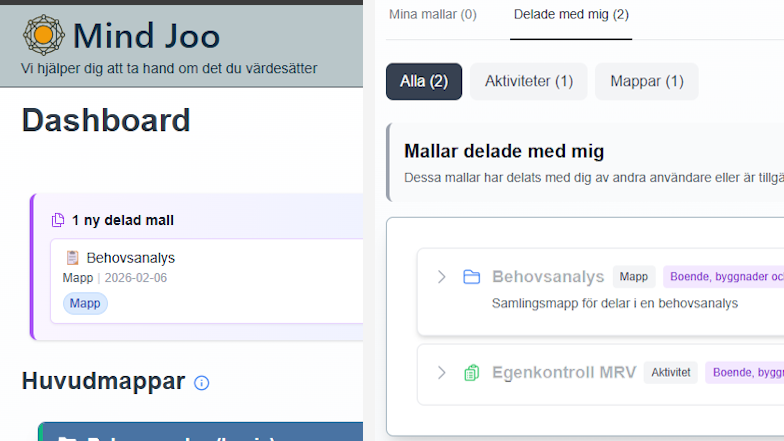Click the '1 ny delad mall' heading
The height and width of the screenshot is (441, 784).
coord(122,220)
